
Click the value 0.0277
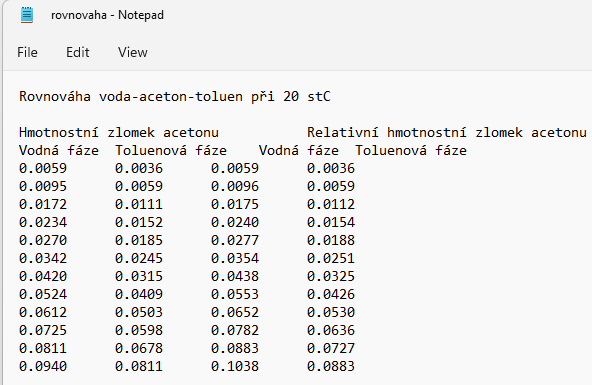coord(235,240)
